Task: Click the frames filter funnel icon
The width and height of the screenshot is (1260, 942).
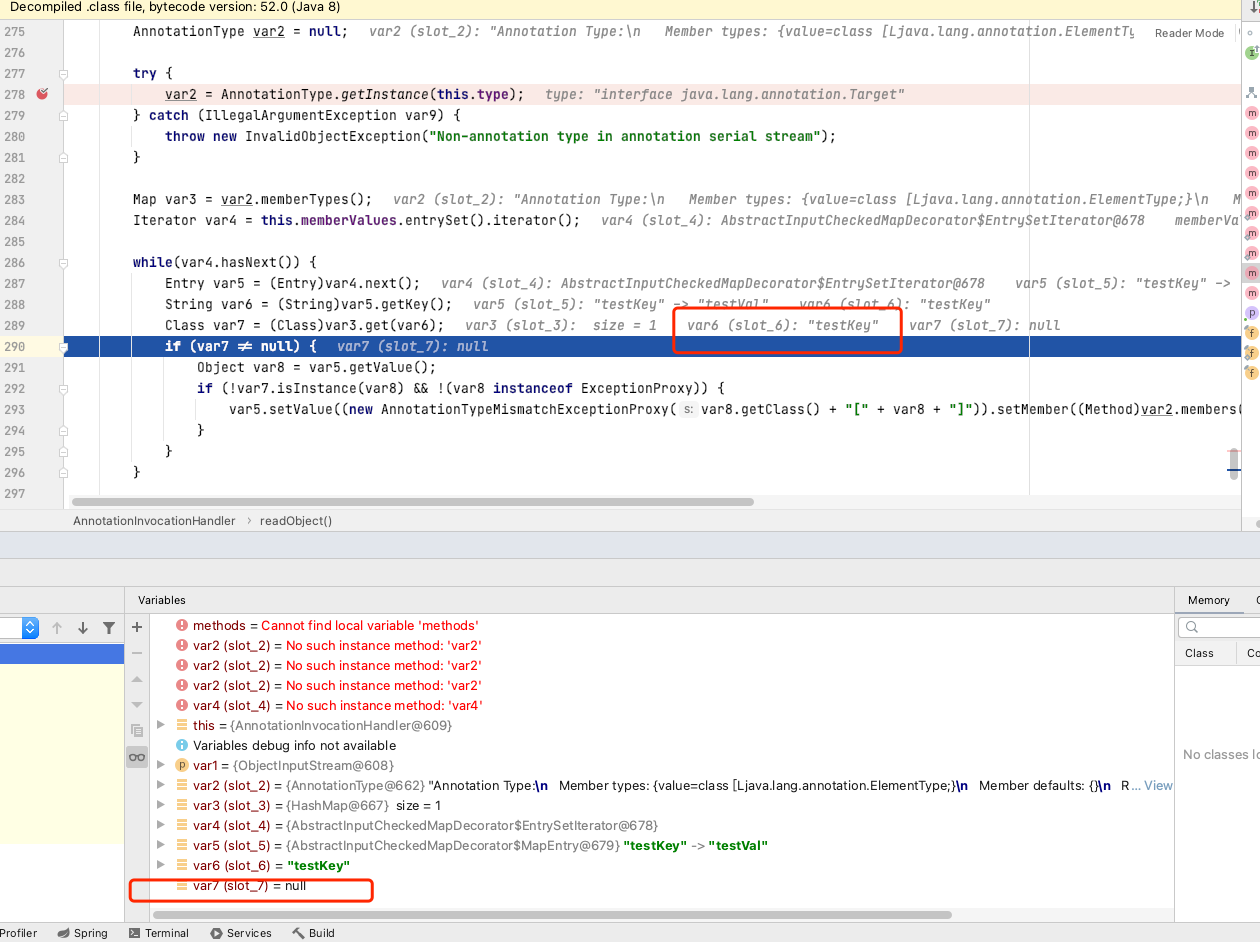Action: click(109, 628)
